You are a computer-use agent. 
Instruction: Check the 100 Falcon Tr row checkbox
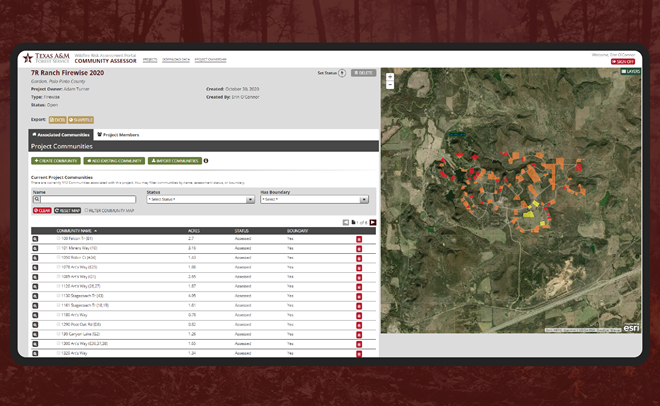[x=59, y=239]
